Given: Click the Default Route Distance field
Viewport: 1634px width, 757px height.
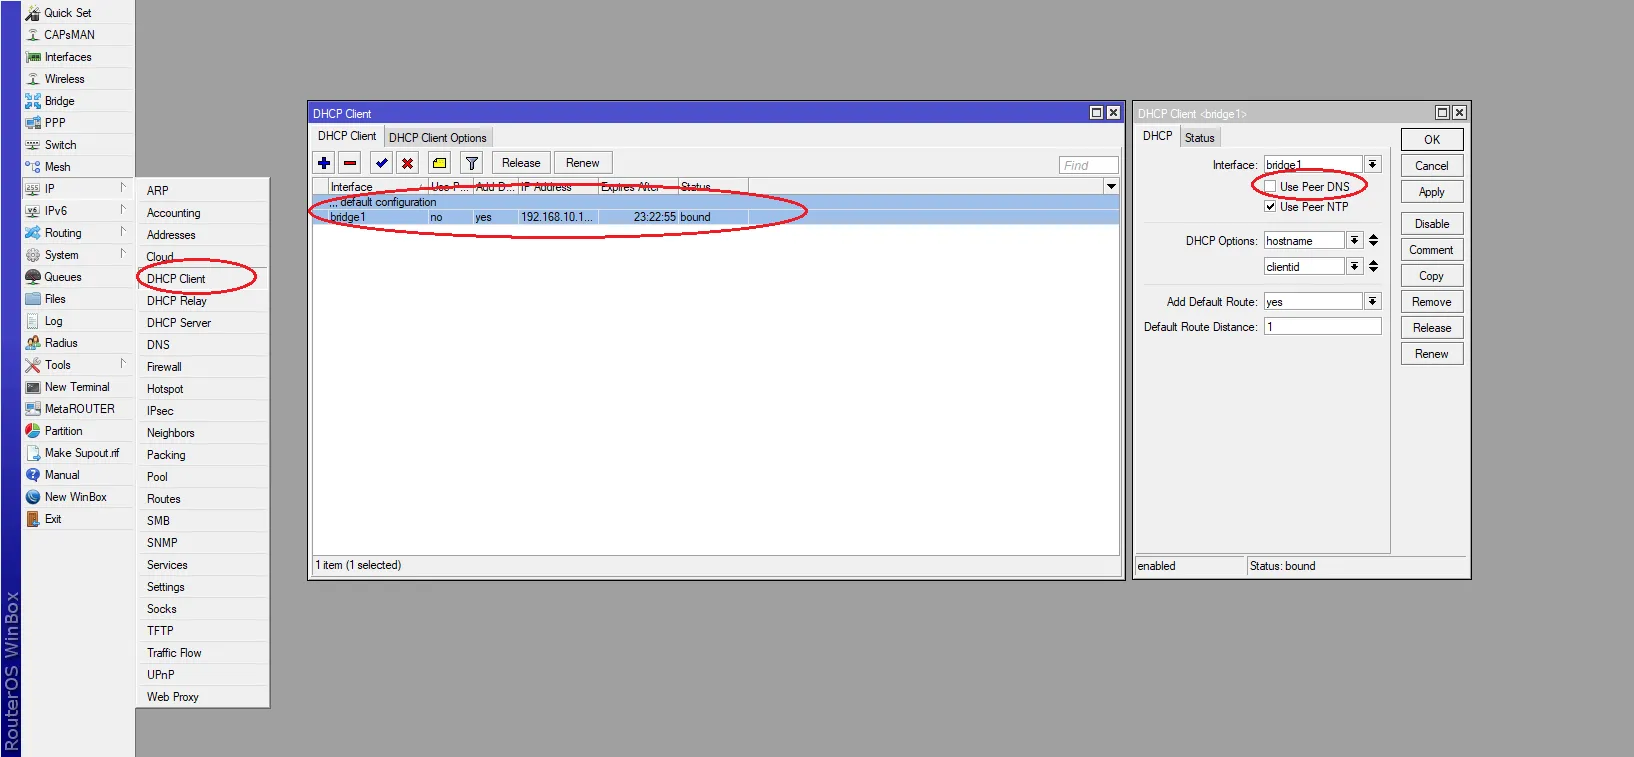Looking at the screenshot, I should point(1322,327).
